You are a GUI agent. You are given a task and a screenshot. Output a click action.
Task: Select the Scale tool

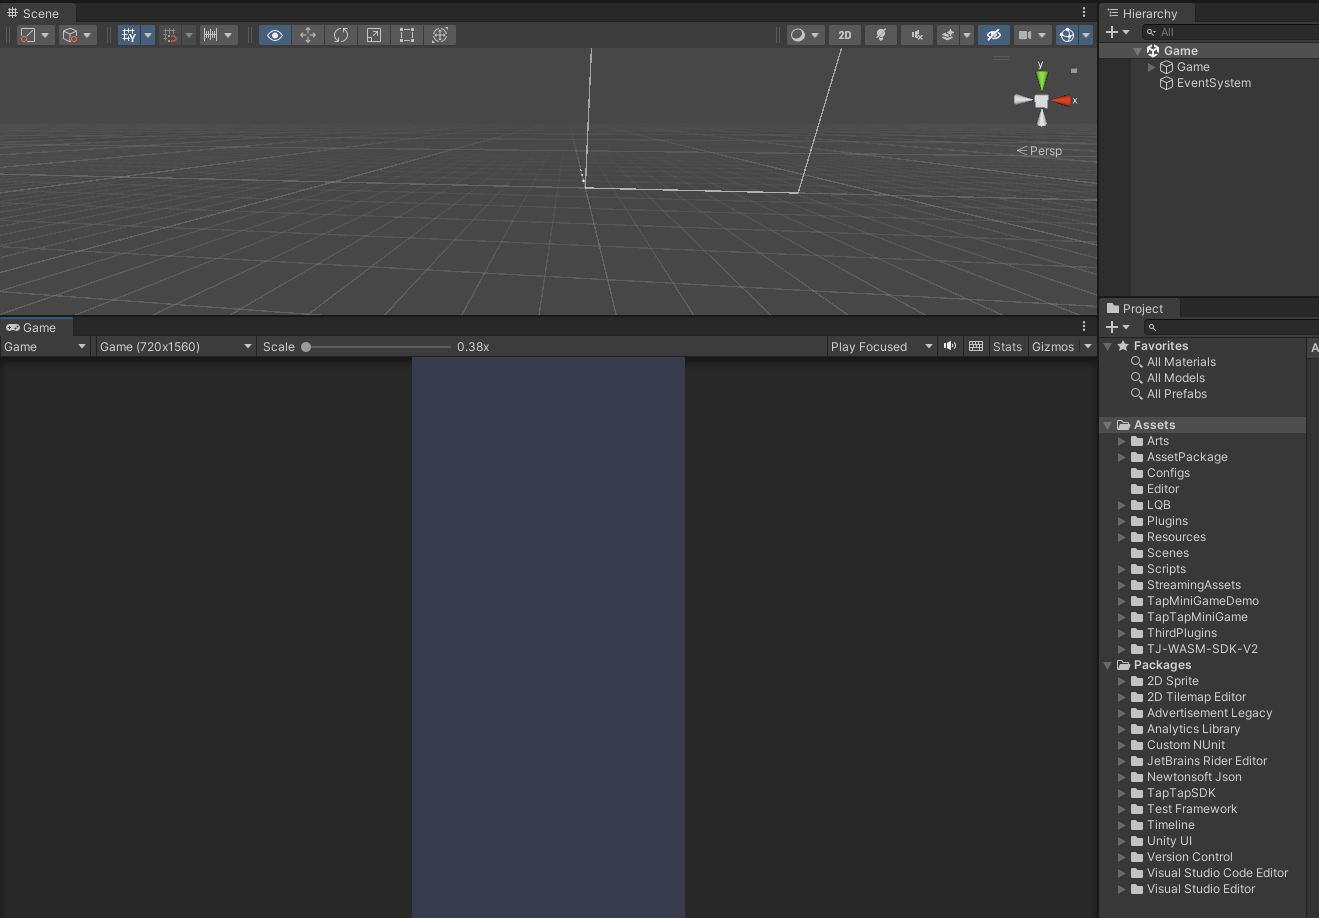(374, 35)
